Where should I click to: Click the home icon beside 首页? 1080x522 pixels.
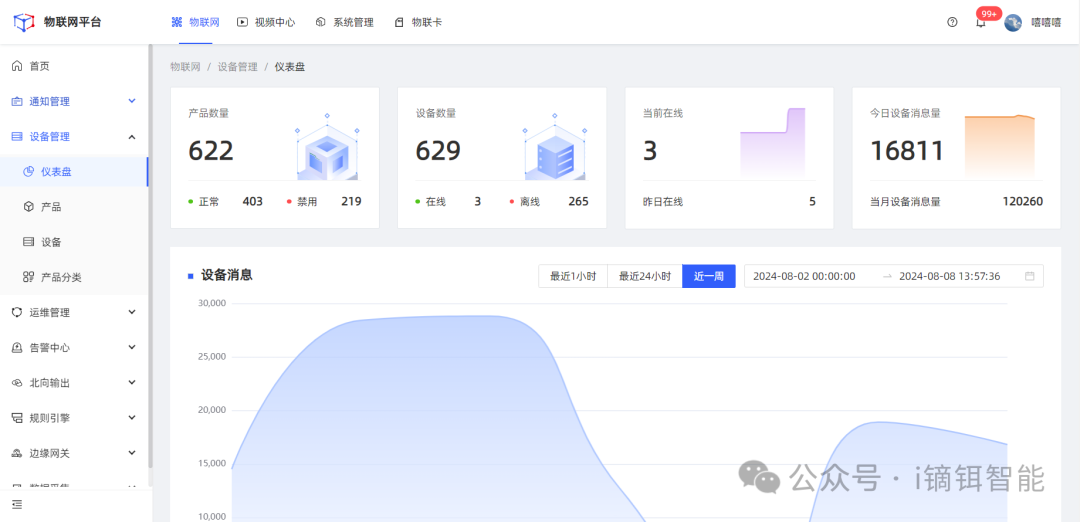point(17,66)
